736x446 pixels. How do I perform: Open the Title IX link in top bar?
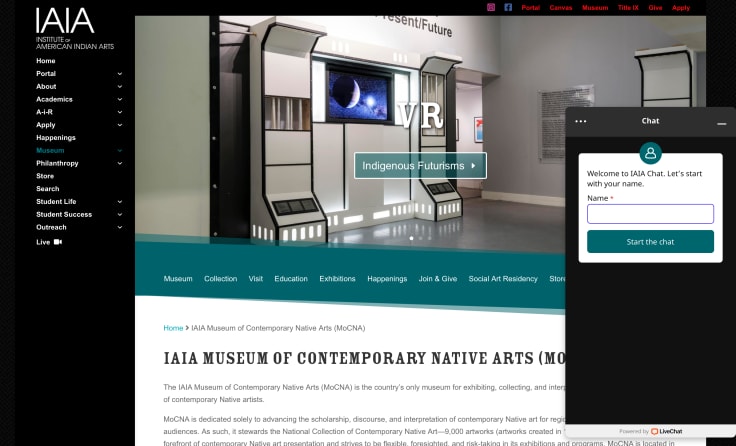click(x=628, y=8)
